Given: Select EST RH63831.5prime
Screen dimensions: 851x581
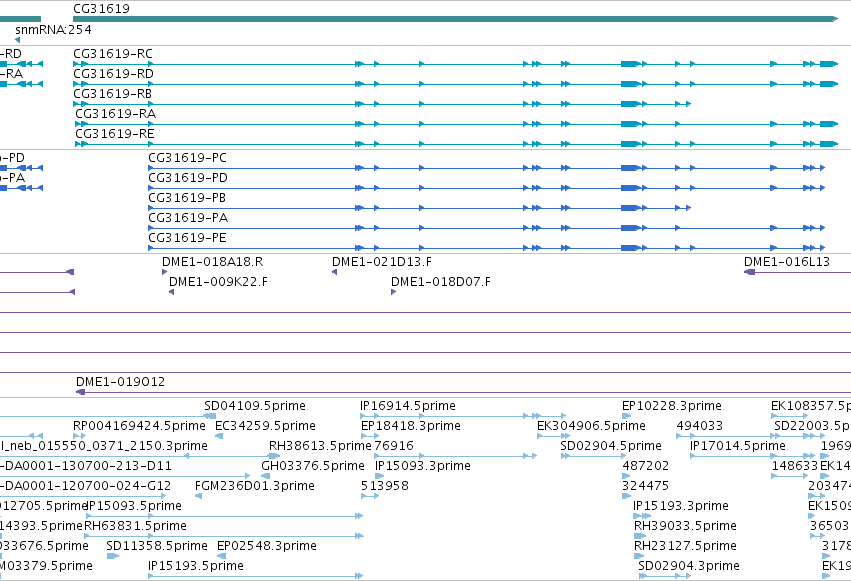Looking at the screenshot, I should coord(135,526).
